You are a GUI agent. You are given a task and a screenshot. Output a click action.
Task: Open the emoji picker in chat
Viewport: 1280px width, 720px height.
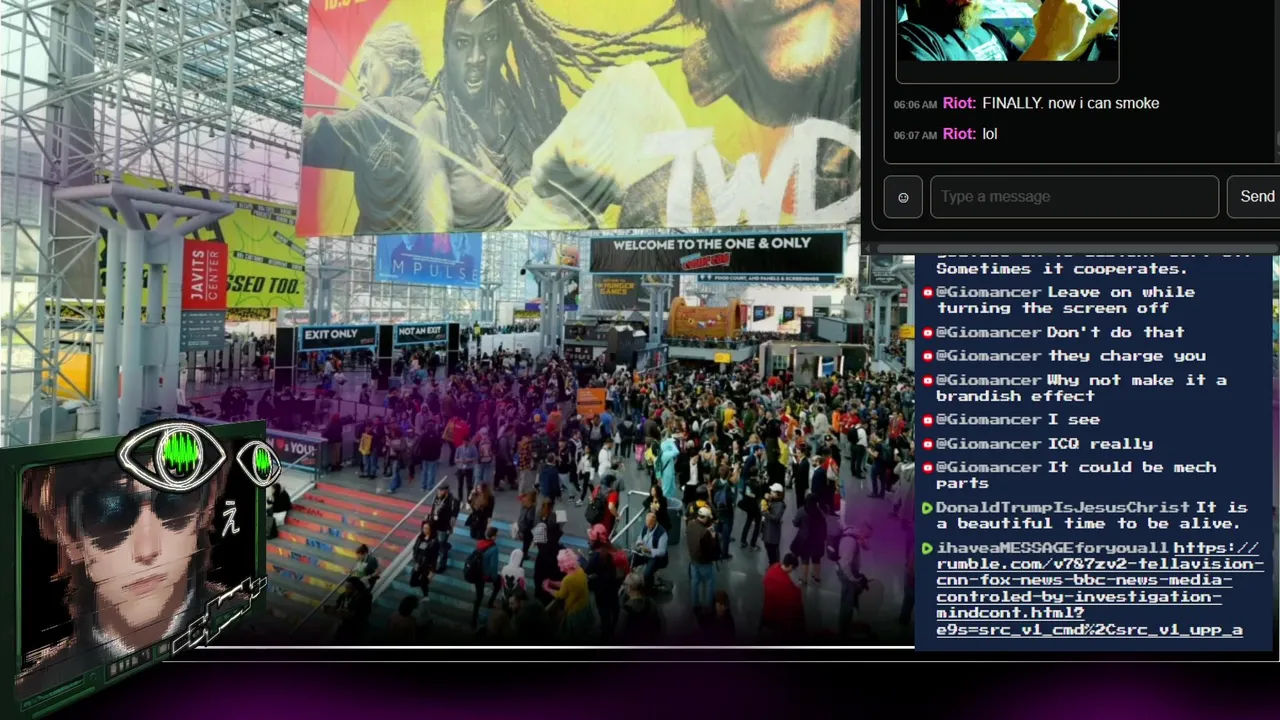click(903, 197)
